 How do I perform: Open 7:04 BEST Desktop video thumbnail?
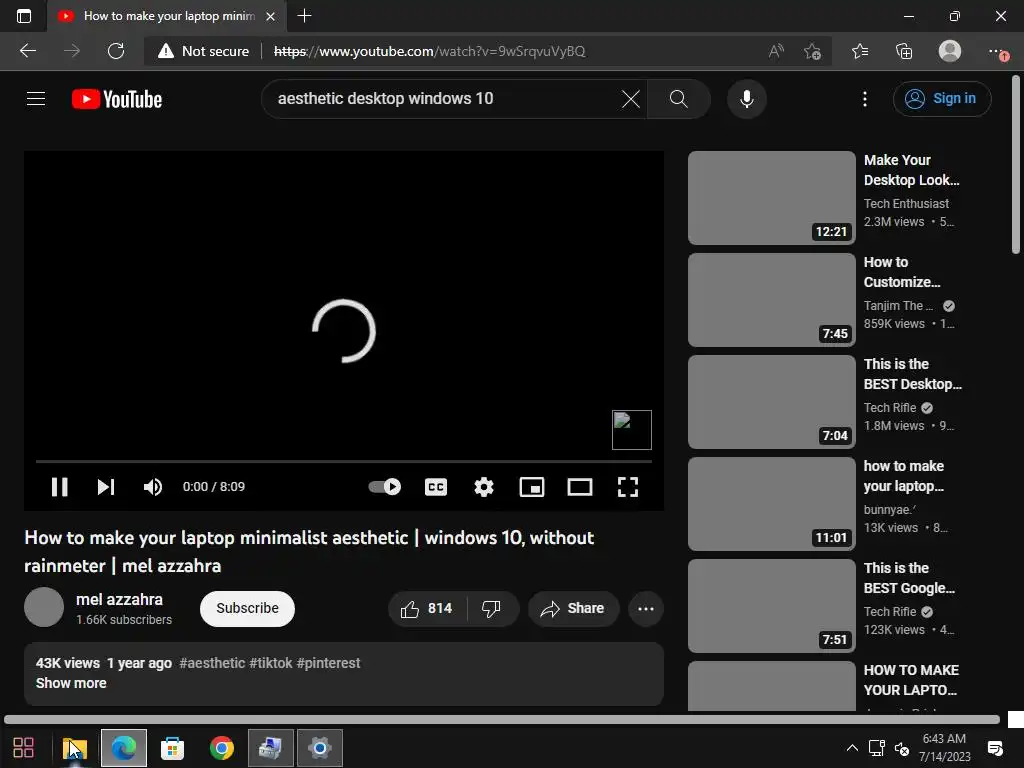(x=772, y=402)
